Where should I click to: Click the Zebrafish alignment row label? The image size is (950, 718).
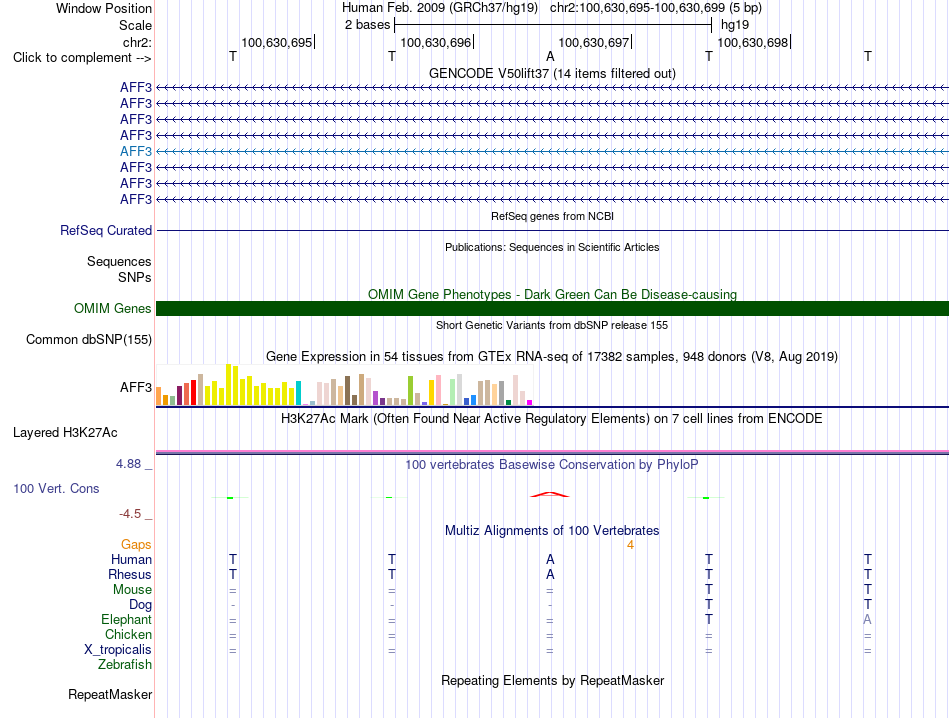(125, 665)
